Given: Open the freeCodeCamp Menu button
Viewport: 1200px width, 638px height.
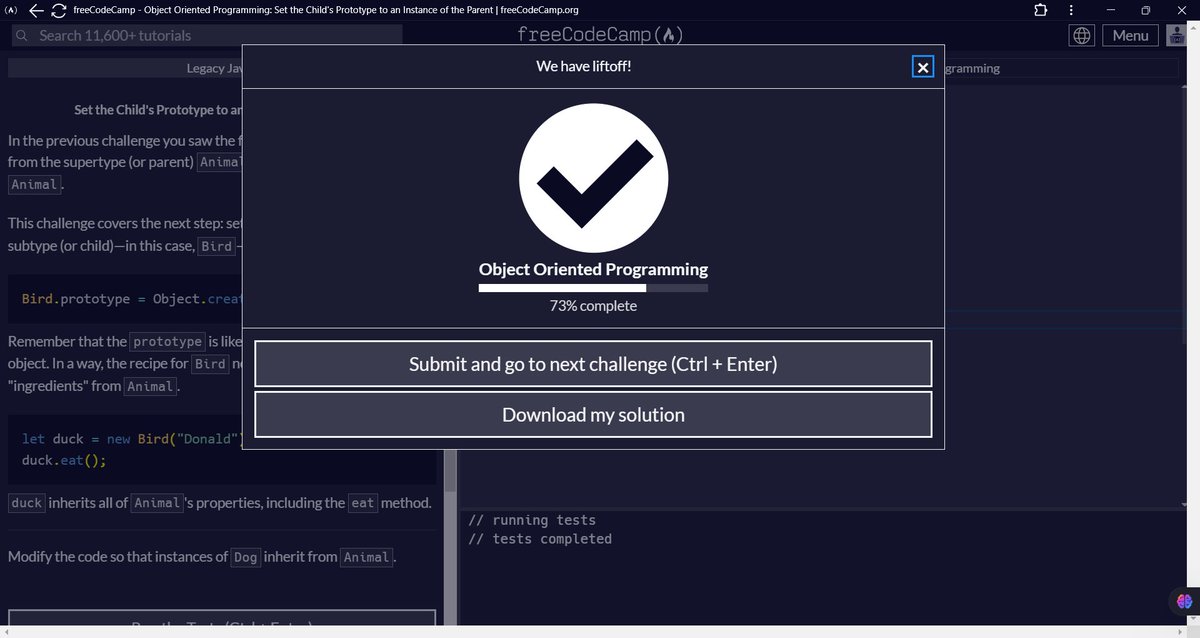Looking at the screenshot, I should [x=1130, y=35].
